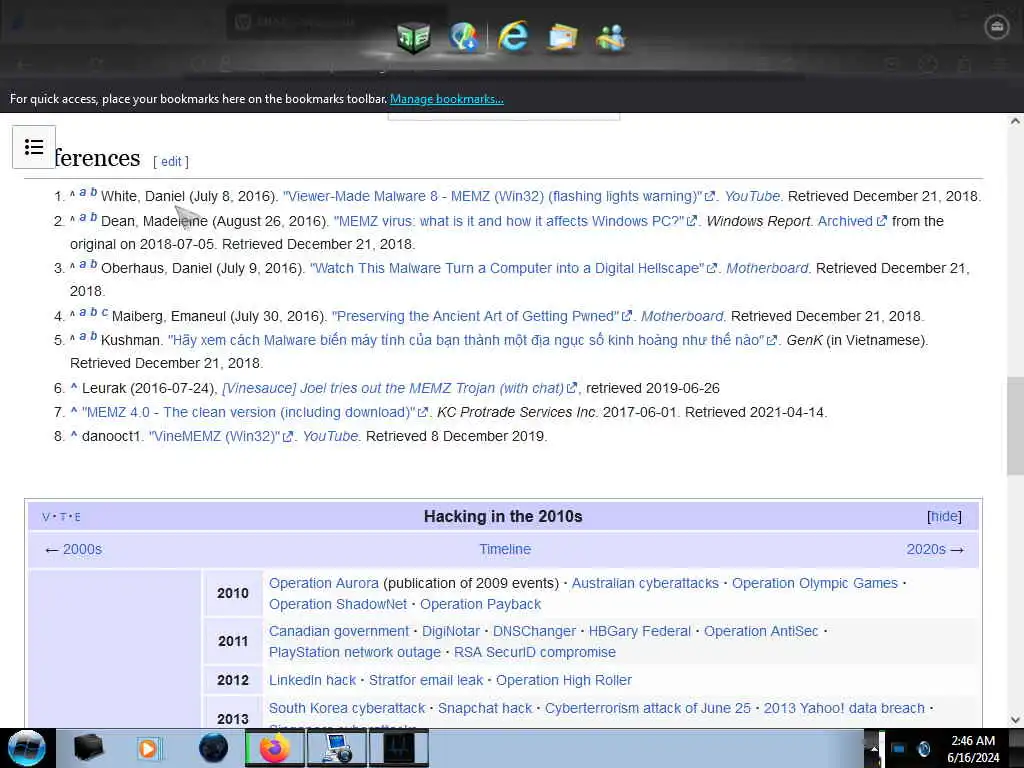View the template via V link
The width and height of the screenshot is (1024, 768).
point(46,517)
